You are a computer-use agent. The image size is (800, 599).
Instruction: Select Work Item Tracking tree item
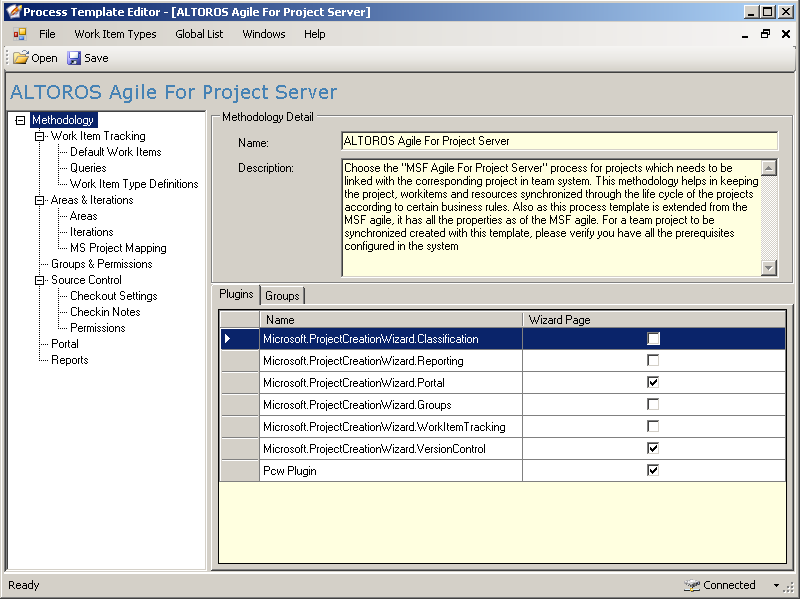(98, 136)
